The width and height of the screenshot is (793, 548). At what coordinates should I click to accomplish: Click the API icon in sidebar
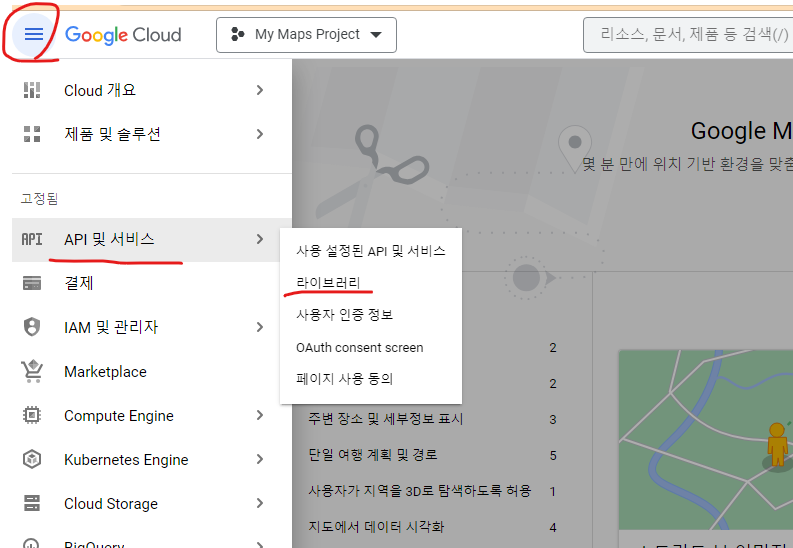(x=32, y=239)
